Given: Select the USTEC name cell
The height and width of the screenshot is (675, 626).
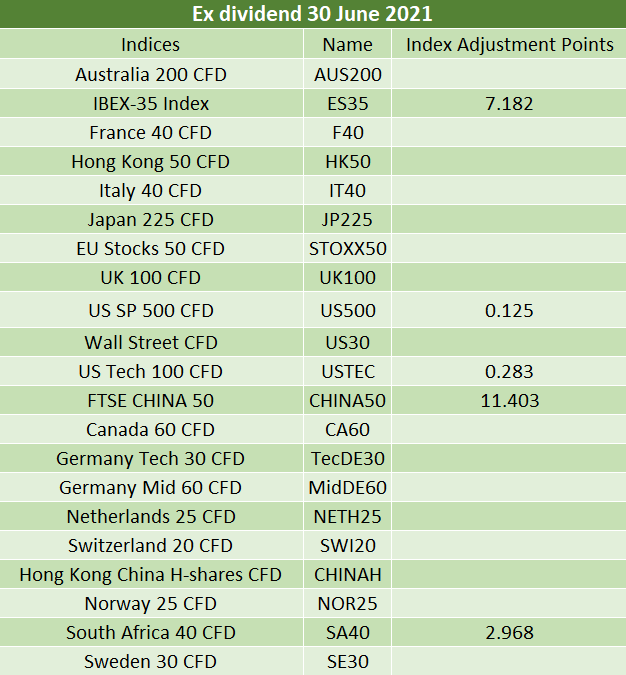Looking at the screenshot, I should pos(348,372).
